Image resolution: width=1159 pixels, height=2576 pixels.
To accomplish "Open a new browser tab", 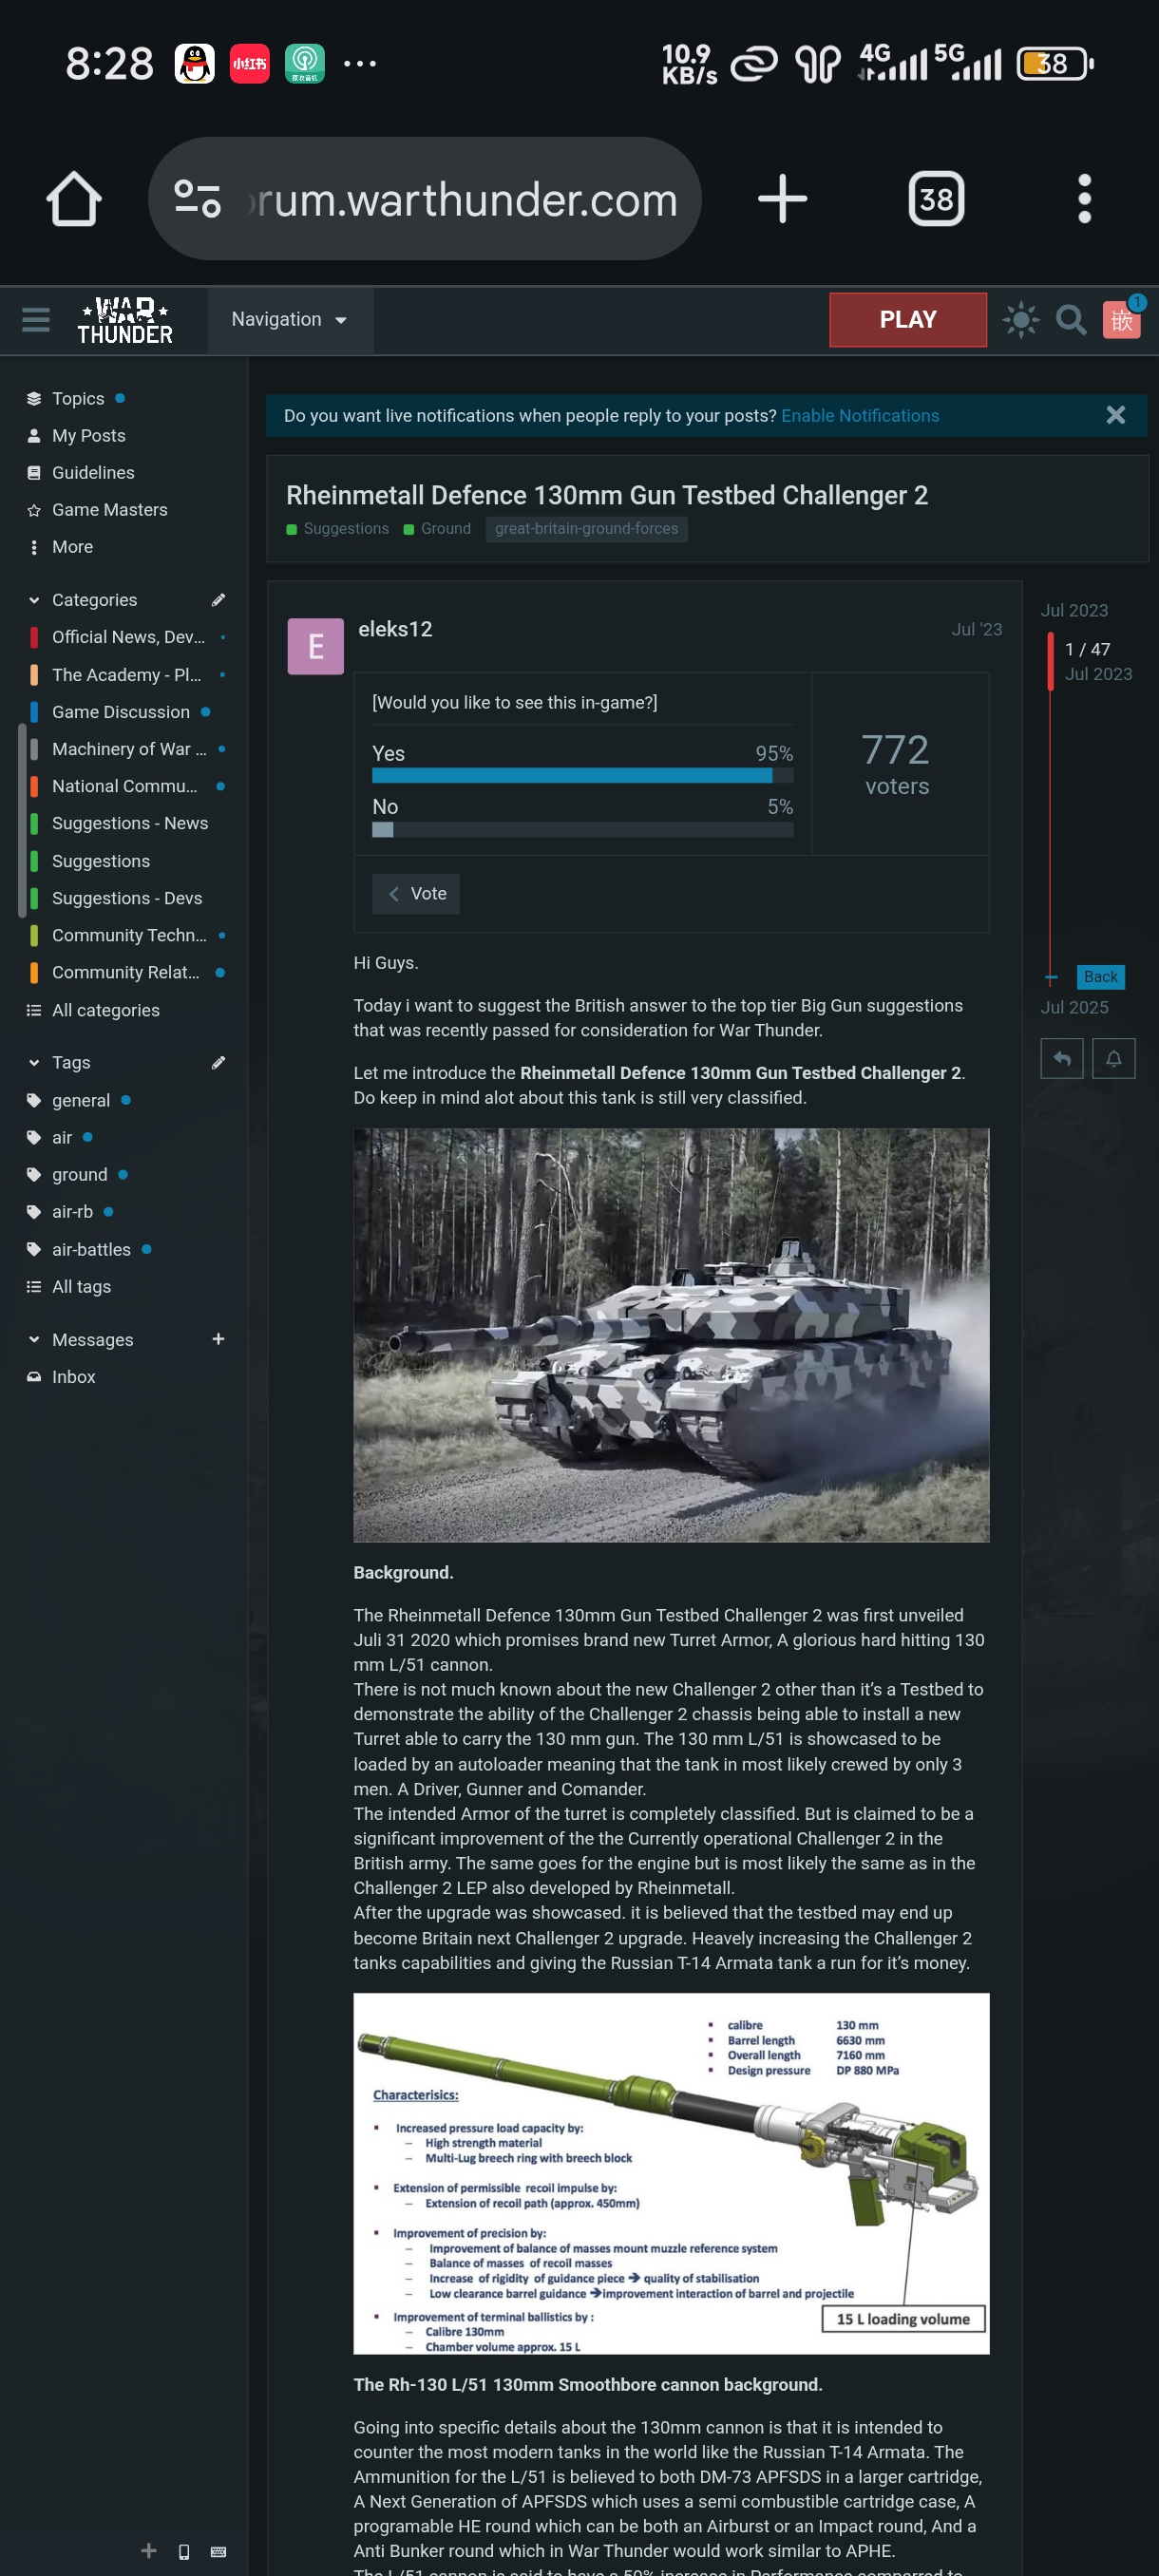I will tap(782, 199).
